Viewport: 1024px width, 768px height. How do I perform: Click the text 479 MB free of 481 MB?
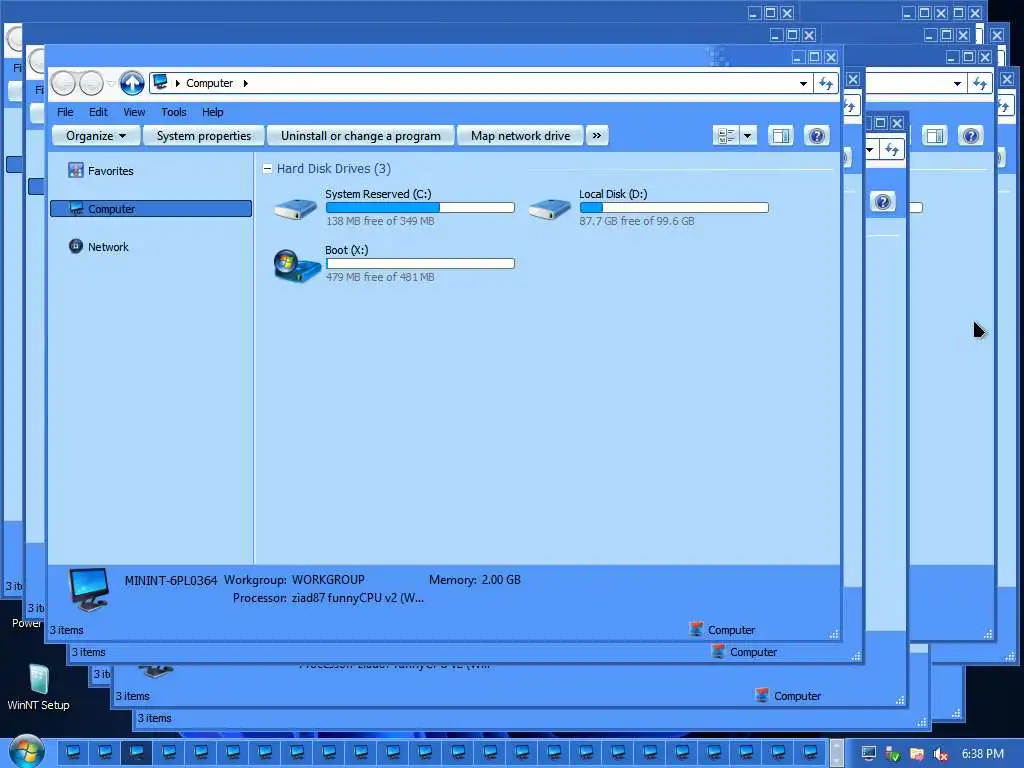(x=380, y=278)
